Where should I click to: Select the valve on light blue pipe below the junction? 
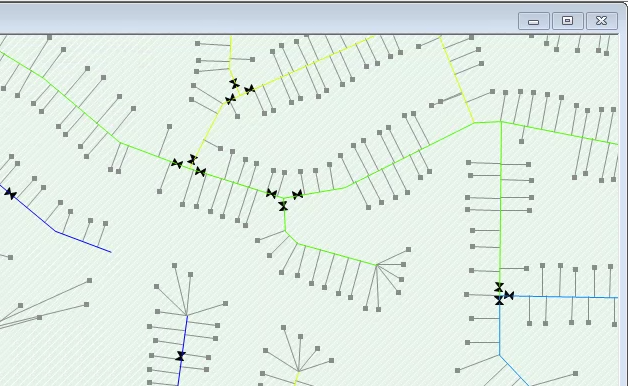pos(499,301)
